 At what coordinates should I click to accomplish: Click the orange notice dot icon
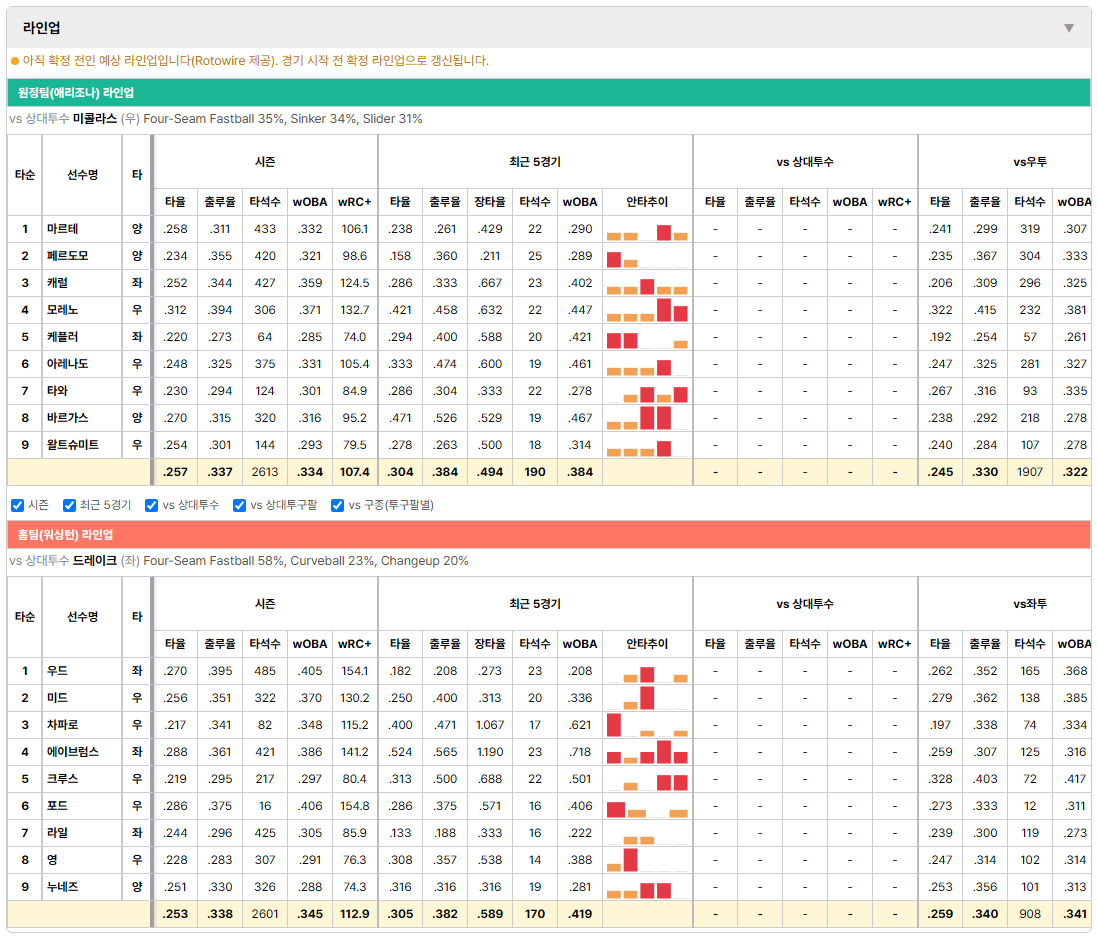15,61
